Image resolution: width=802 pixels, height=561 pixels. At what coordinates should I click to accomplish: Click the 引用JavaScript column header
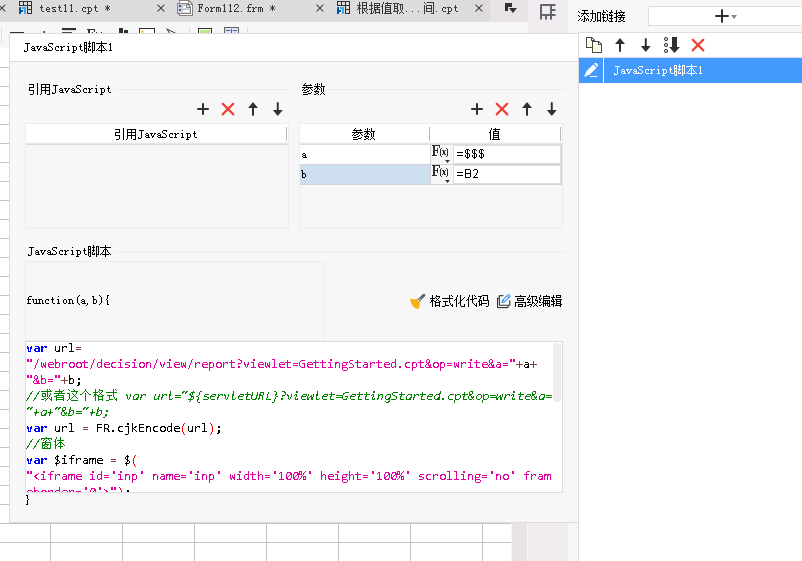point(156,134)
